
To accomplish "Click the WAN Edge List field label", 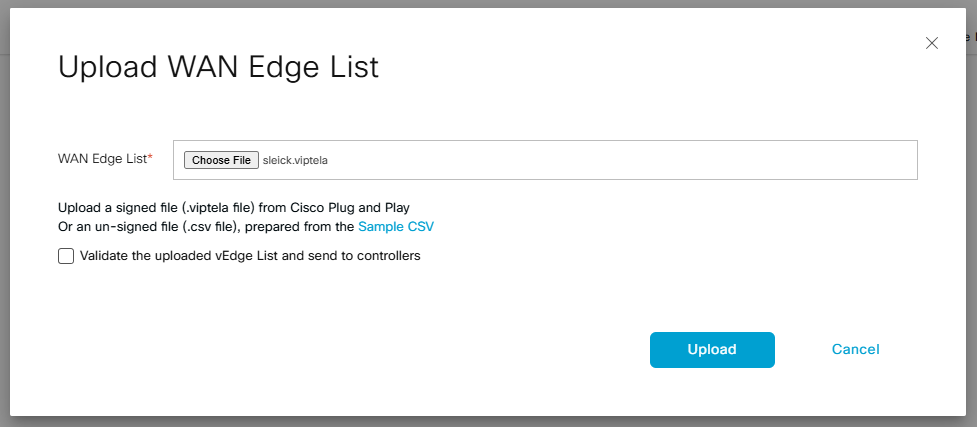I will (103, 159).
